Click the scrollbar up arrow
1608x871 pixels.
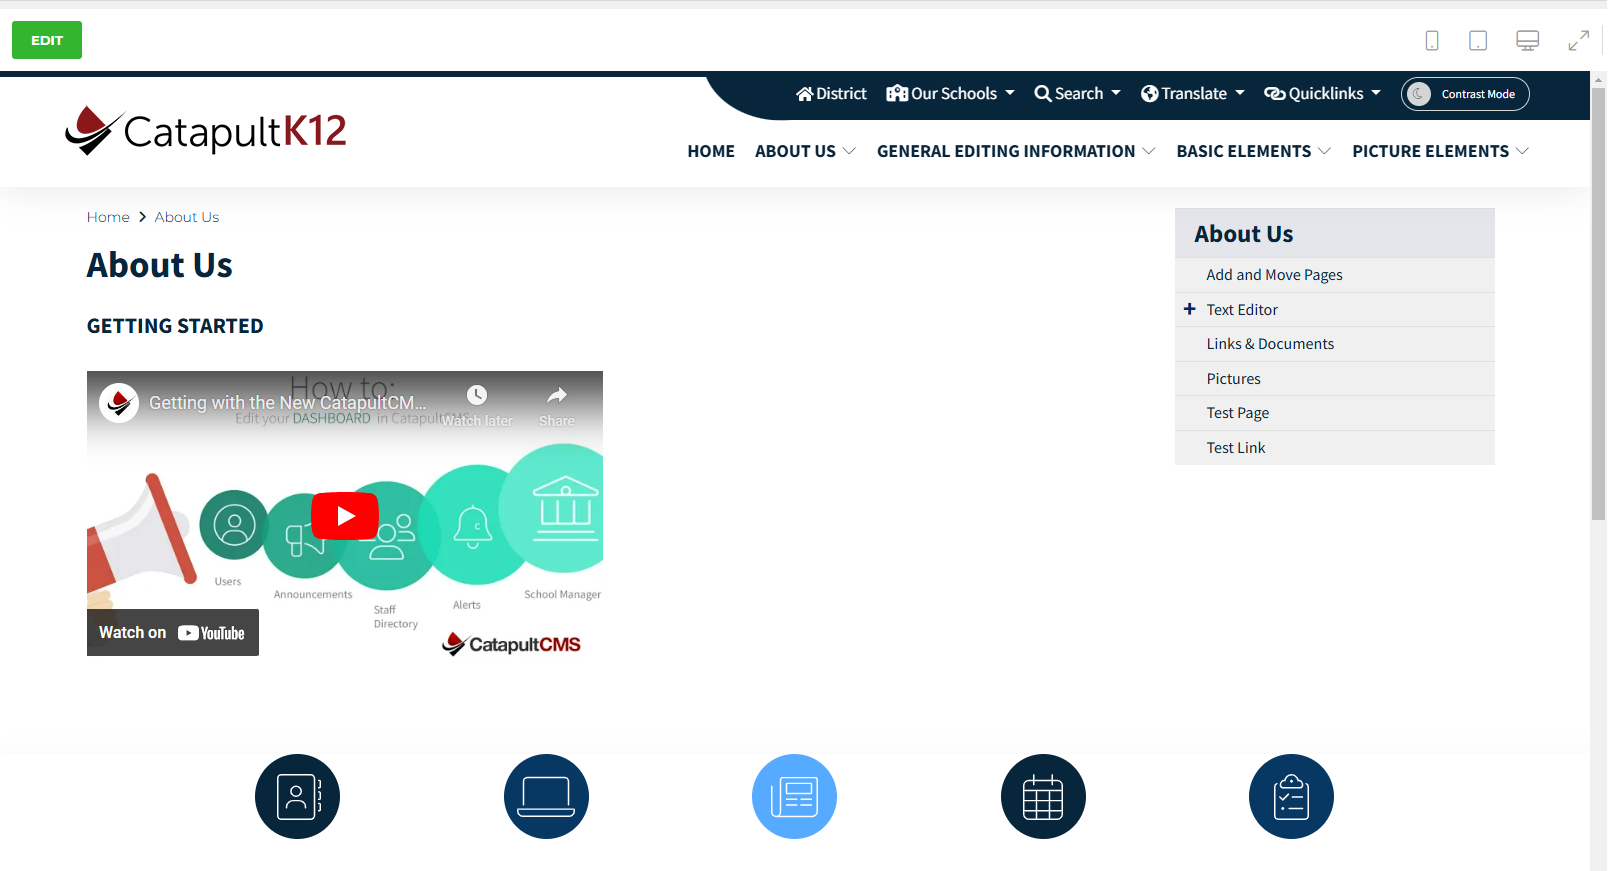tap(1598, 78)
